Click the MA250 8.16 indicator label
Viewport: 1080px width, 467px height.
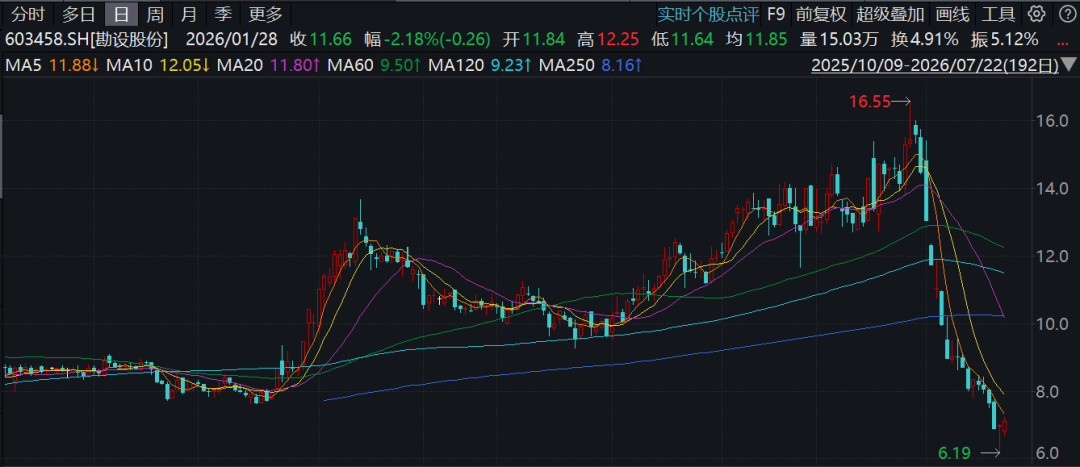click(591, 66)
